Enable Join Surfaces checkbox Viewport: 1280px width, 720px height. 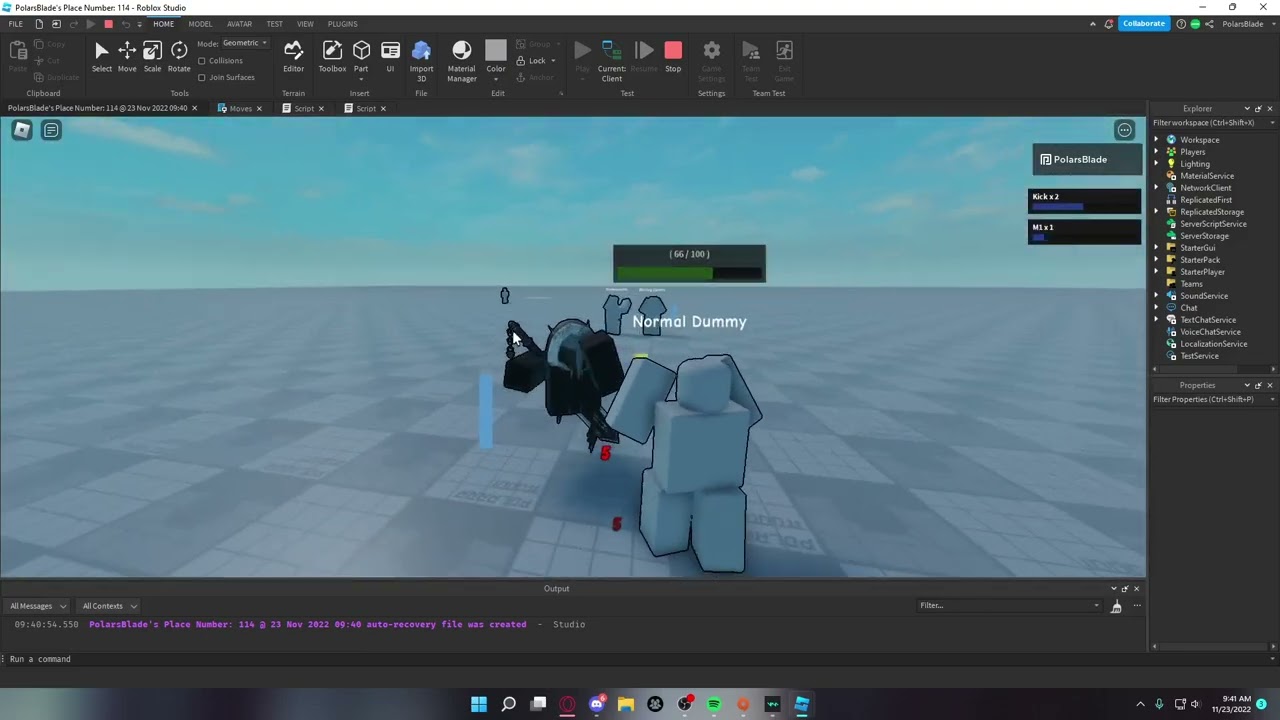pyautogui.click(x=202, y=77)
